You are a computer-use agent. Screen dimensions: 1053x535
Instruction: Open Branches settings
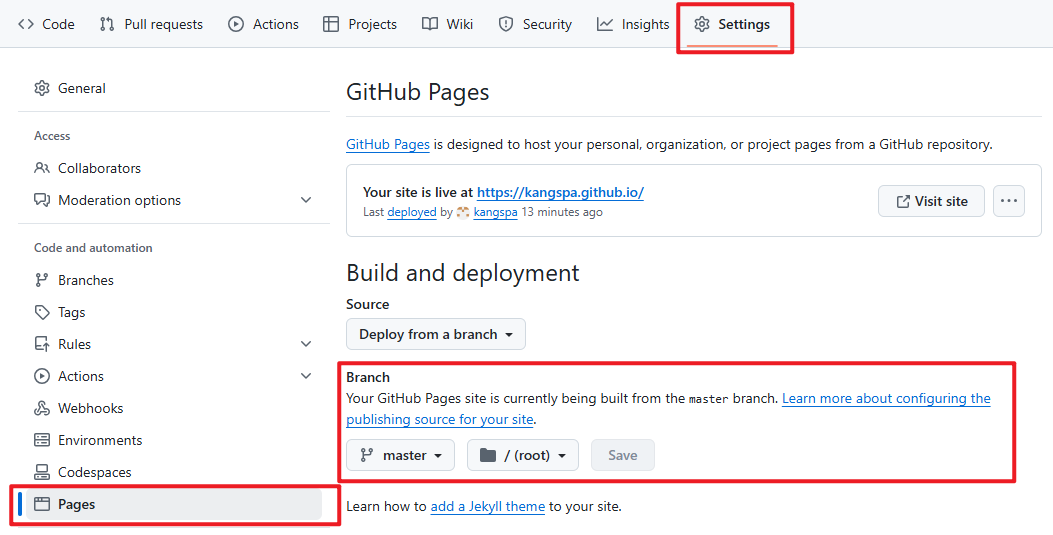[x=173, y=280]
